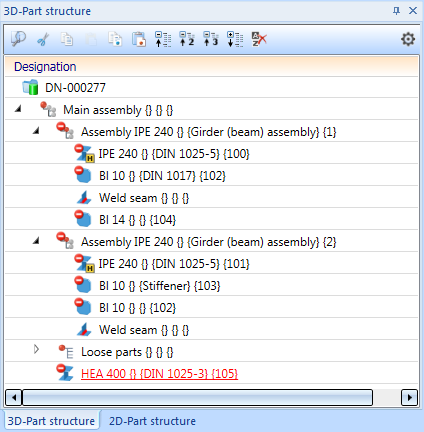Screen dimensions: 424x432
Task: Click the greyed-out Paste icon
Action: 91,39
